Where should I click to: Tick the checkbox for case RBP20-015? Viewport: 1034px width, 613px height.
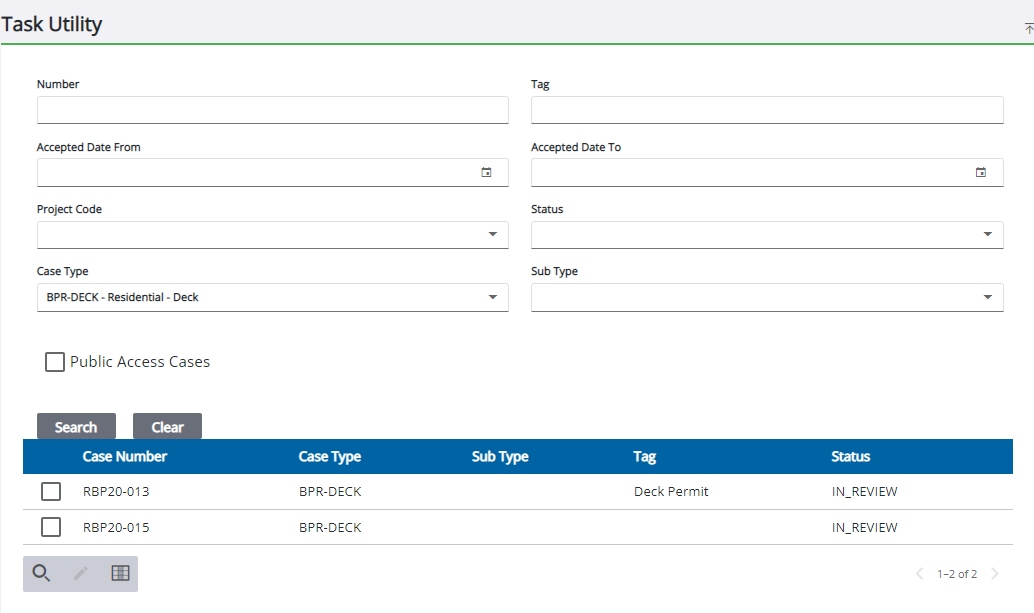(51, 527)
